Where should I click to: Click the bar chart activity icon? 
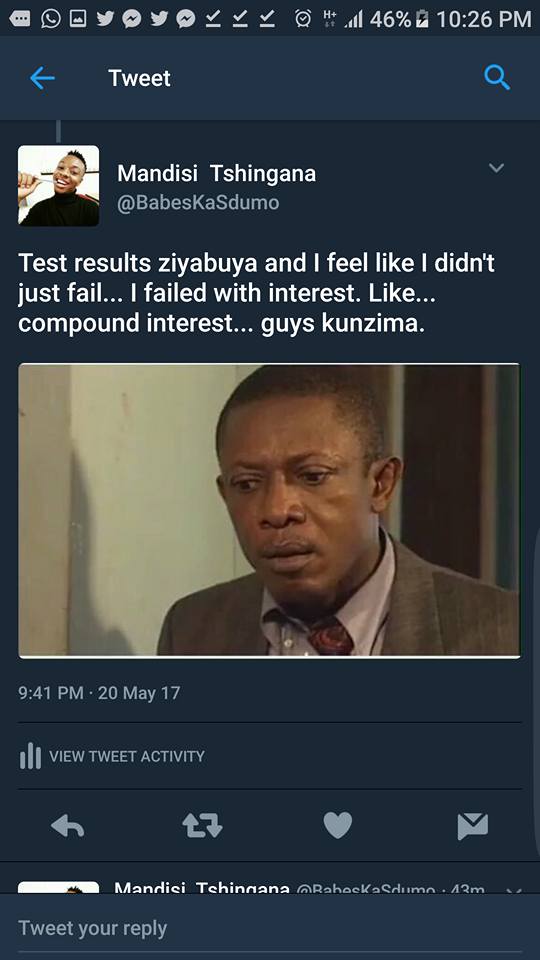pos(30,756)
